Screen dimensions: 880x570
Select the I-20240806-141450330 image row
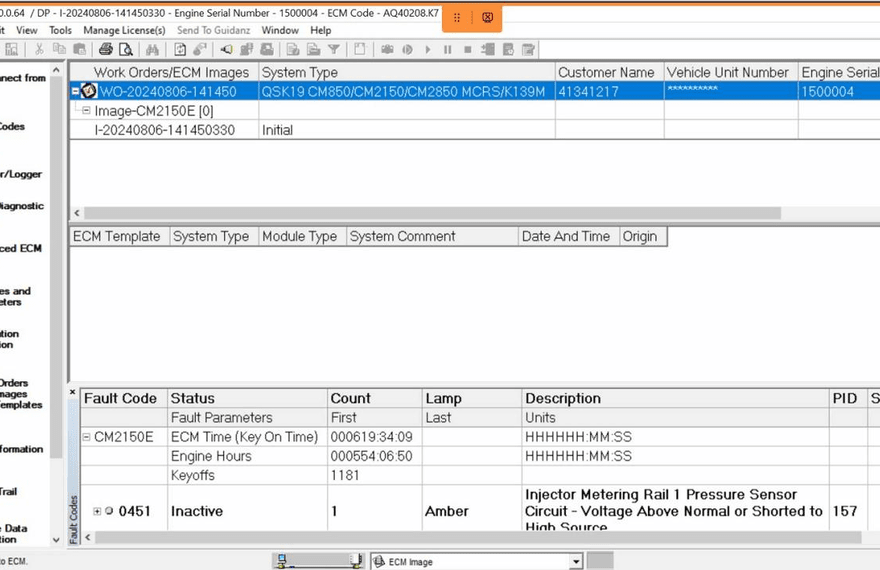[474, 130]
